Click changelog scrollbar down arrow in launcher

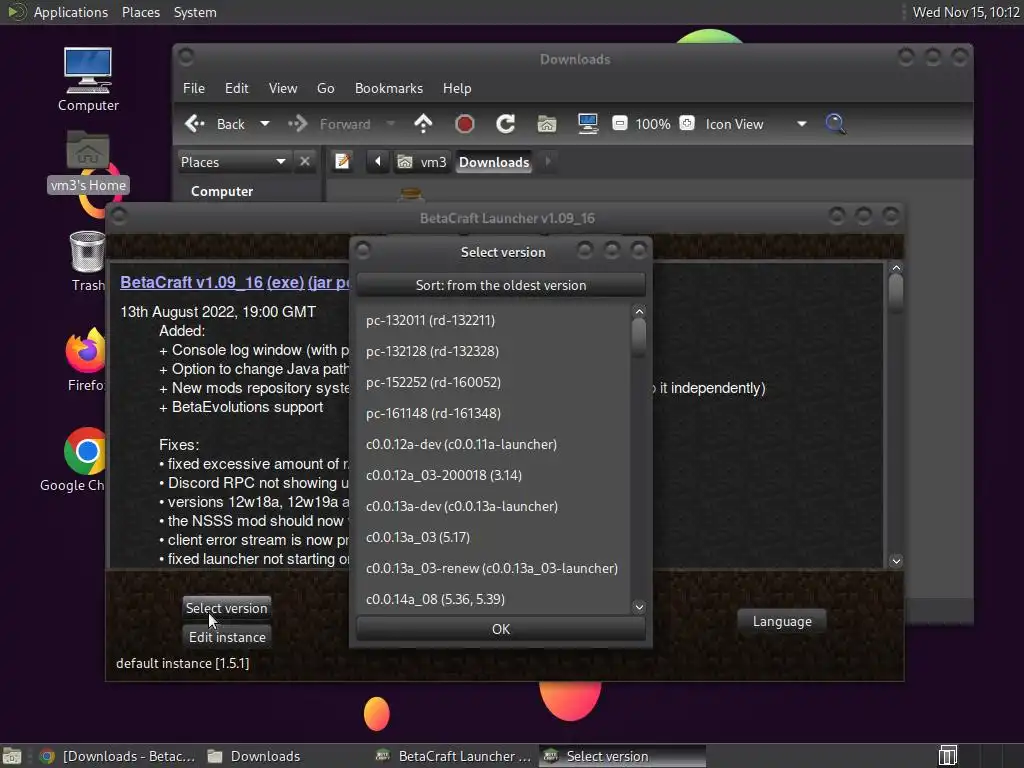(896, 561)
